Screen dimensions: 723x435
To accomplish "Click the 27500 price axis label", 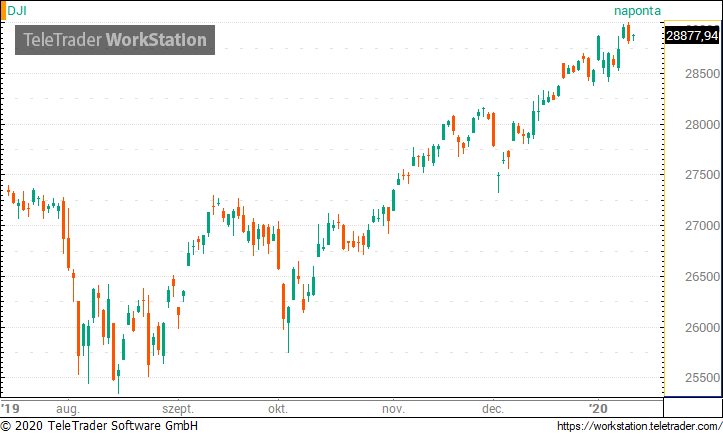I will pyautogui.click(x=702, y=175).
